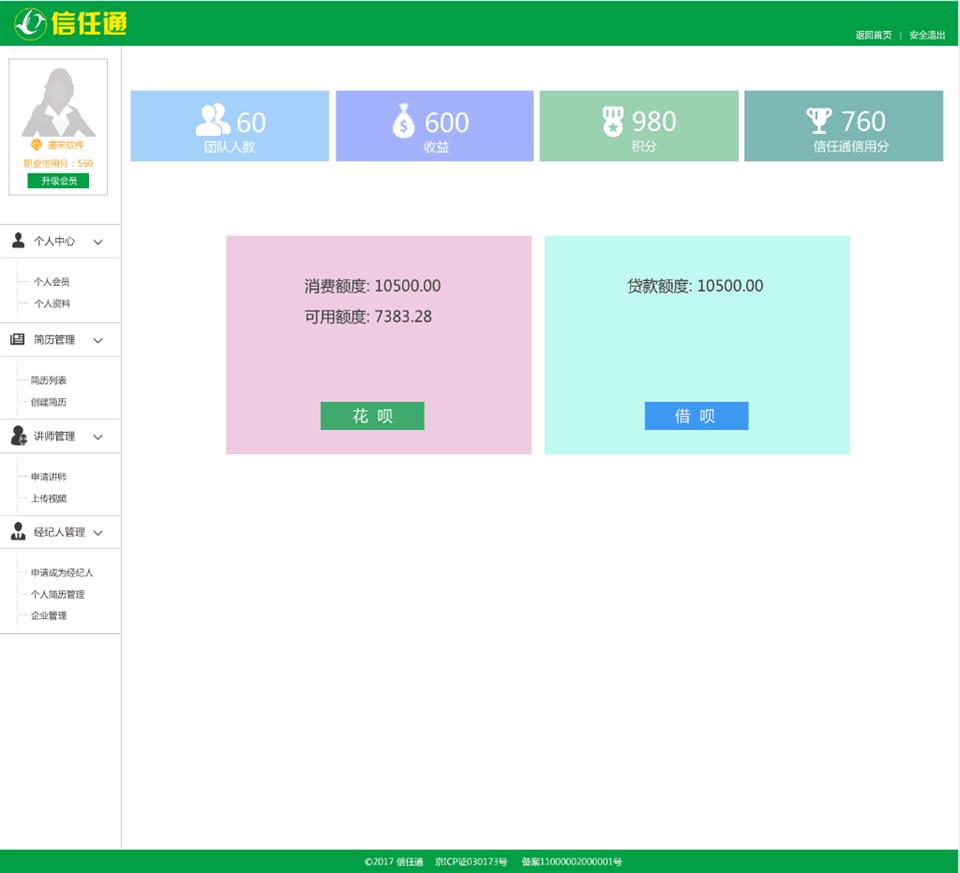The image size is (960, 873).
Task: Click the lecturer icon beside 讲师管理
Action: (x=18, y=436)
